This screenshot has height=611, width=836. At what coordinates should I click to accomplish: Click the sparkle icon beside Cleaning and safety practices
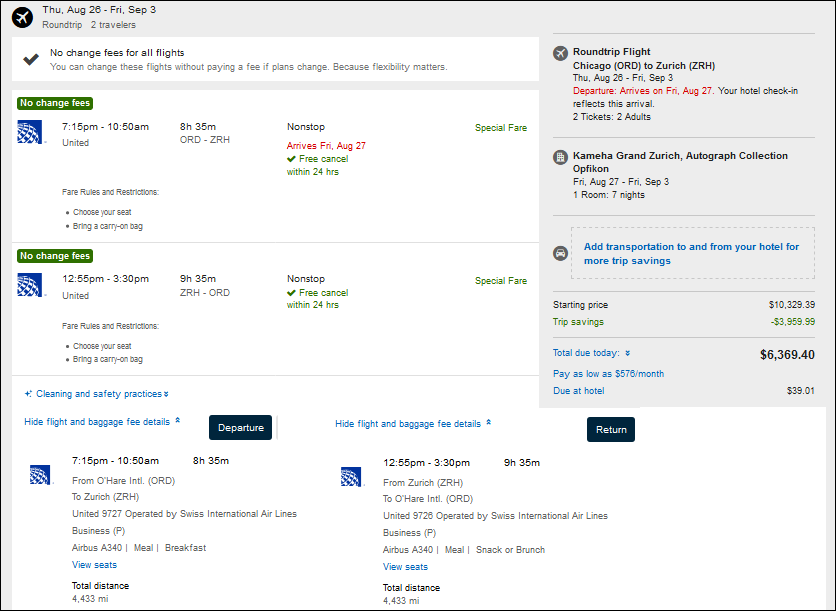(28, 394)
